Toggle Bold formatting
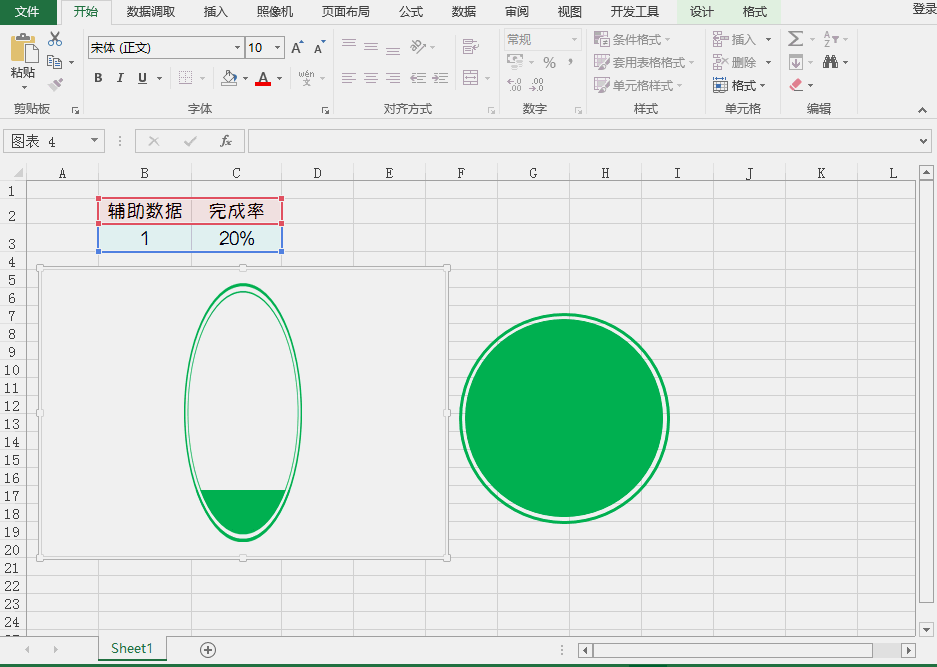Image resolution: width=937 pixels, height=667 pixels. coord(97,77)
